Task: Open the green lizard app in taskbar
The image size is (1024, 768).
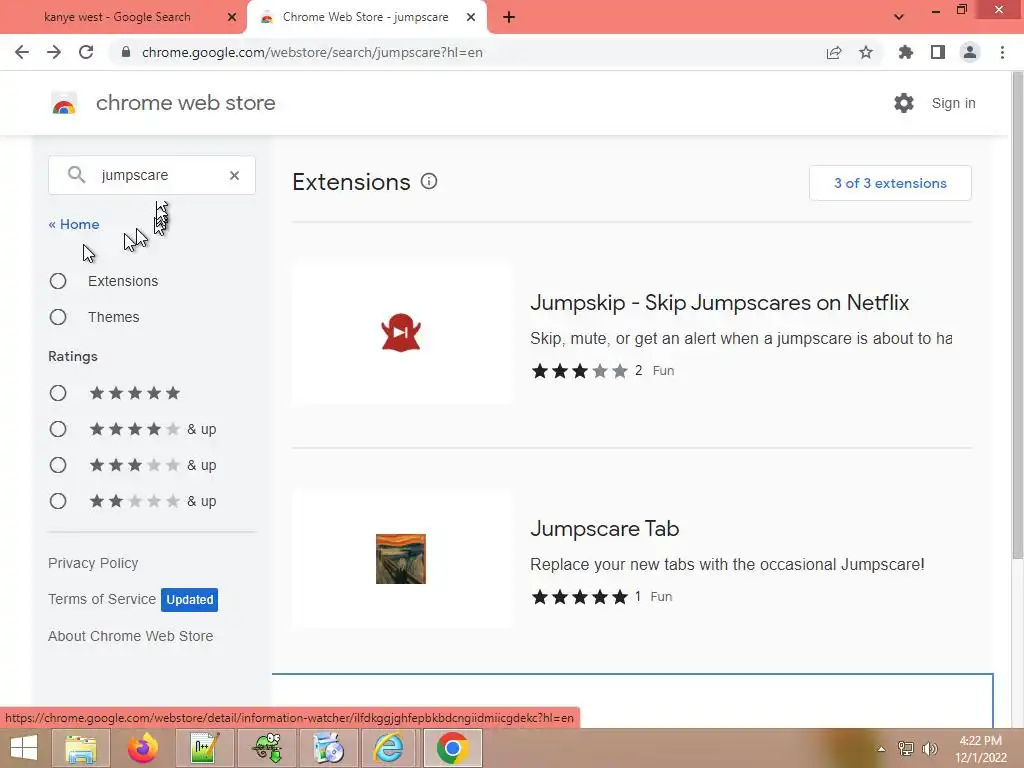Action: click(x=267, y=748)
